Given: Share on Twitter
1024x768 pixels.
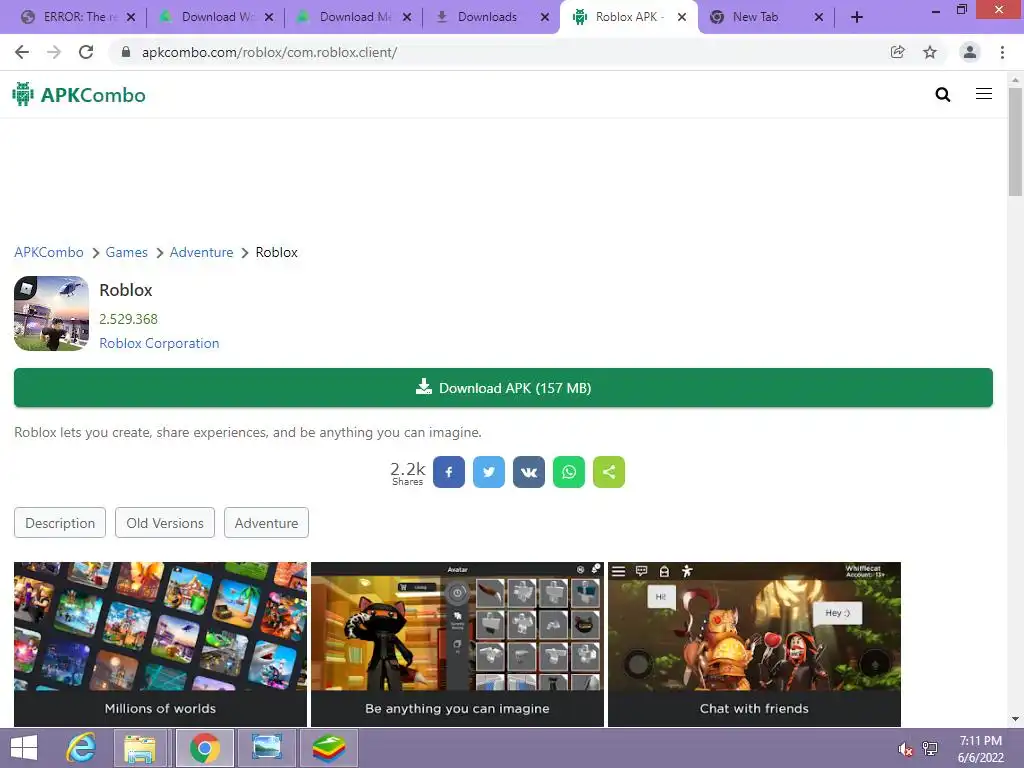Looking at the screenshot, I should click(x=488, y=472).
